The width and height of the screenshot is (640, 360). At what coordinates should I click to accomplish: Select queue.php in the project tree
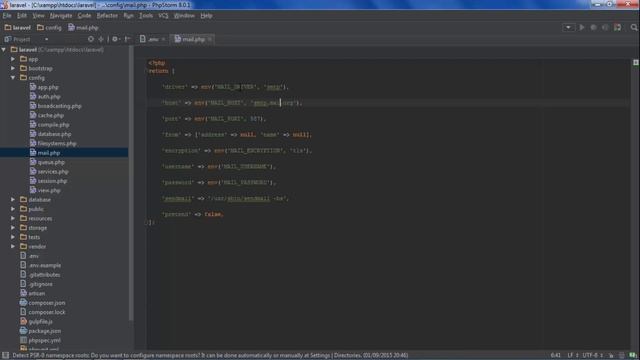pos(51,162)
